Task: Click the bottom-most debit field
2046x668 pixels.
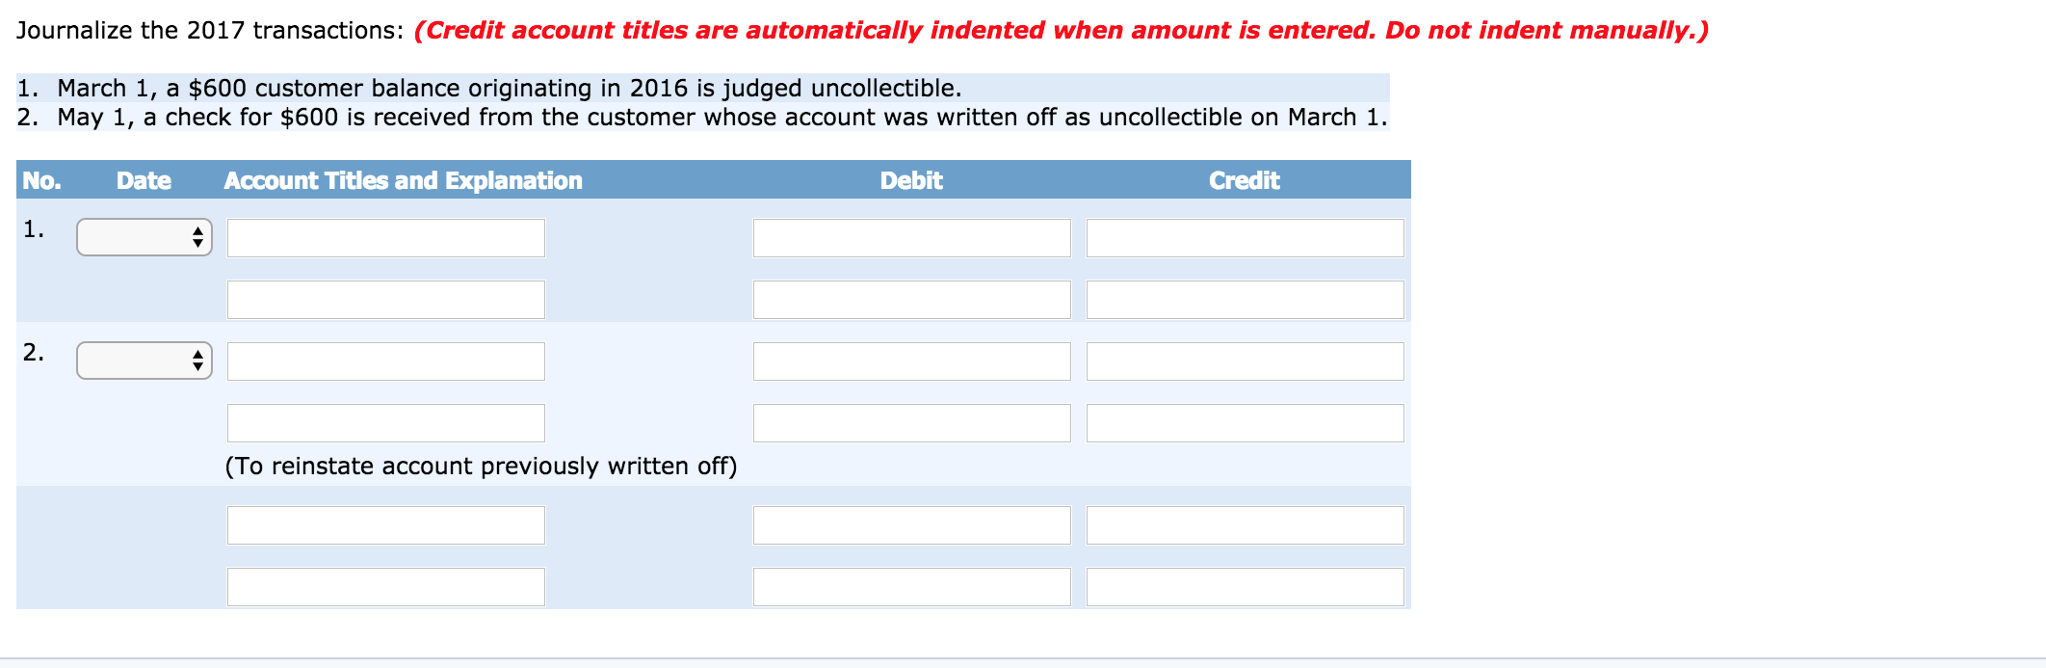Action: point(911,587)
